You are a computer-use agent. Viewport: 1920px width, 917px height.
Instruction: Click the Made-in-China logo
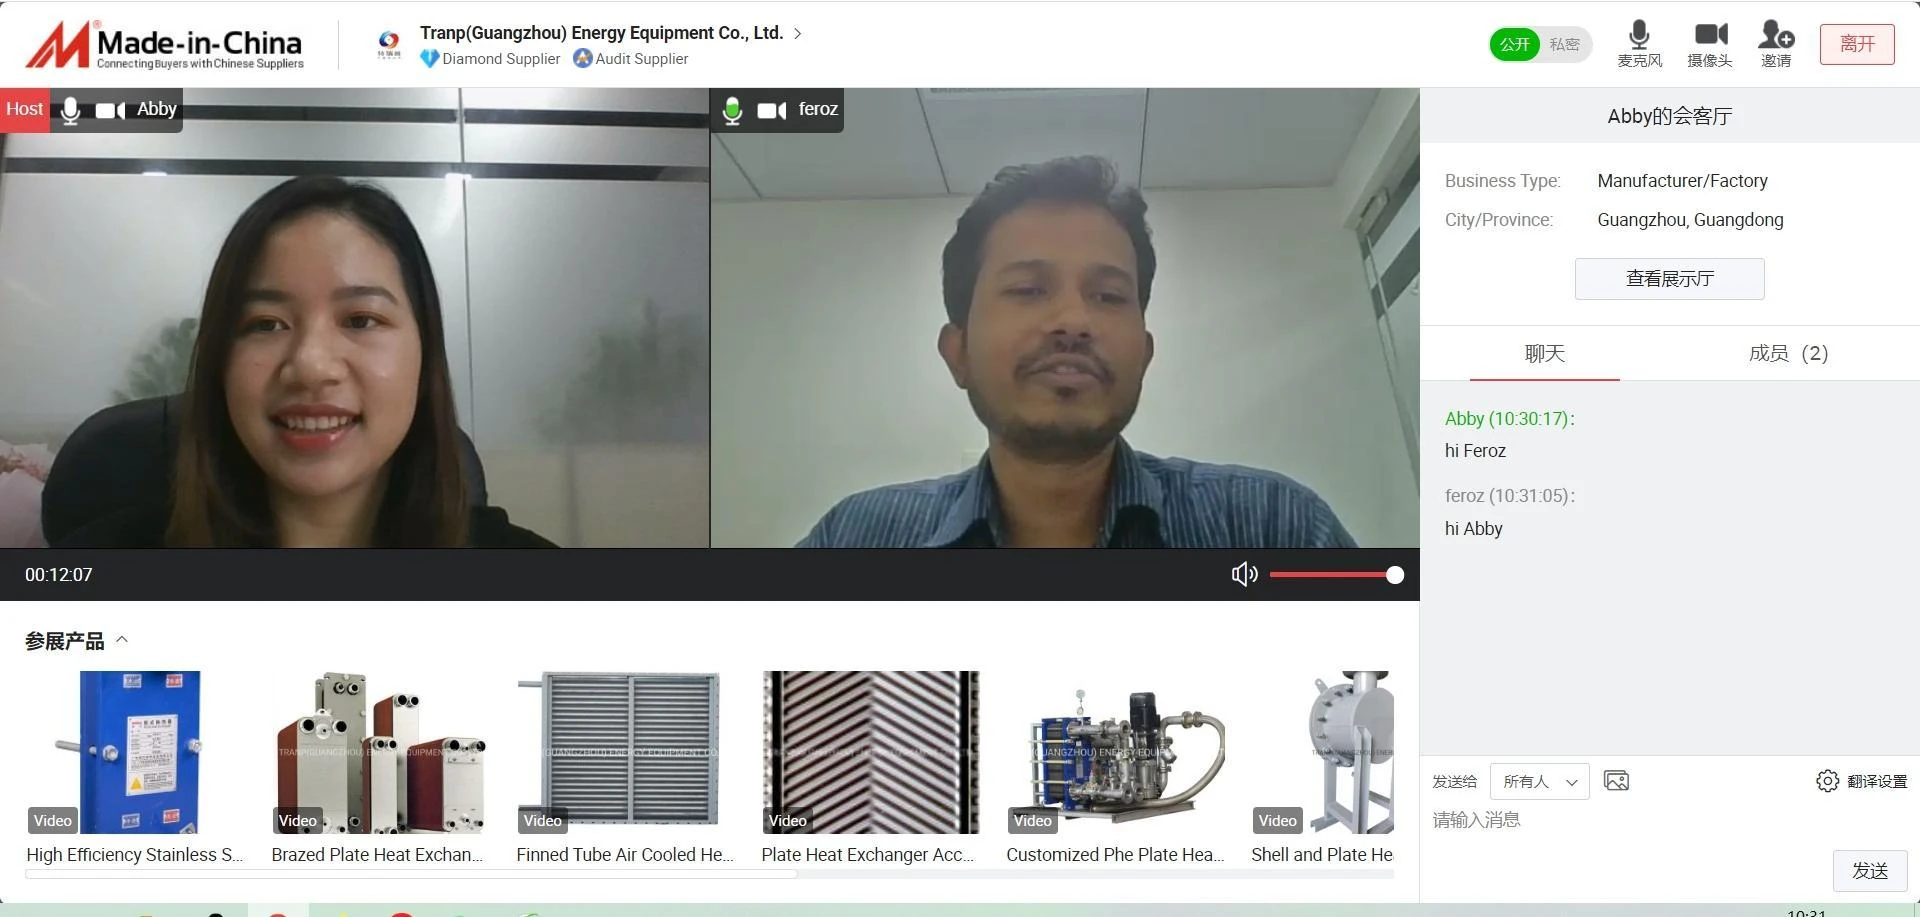(x=165, y=45)
